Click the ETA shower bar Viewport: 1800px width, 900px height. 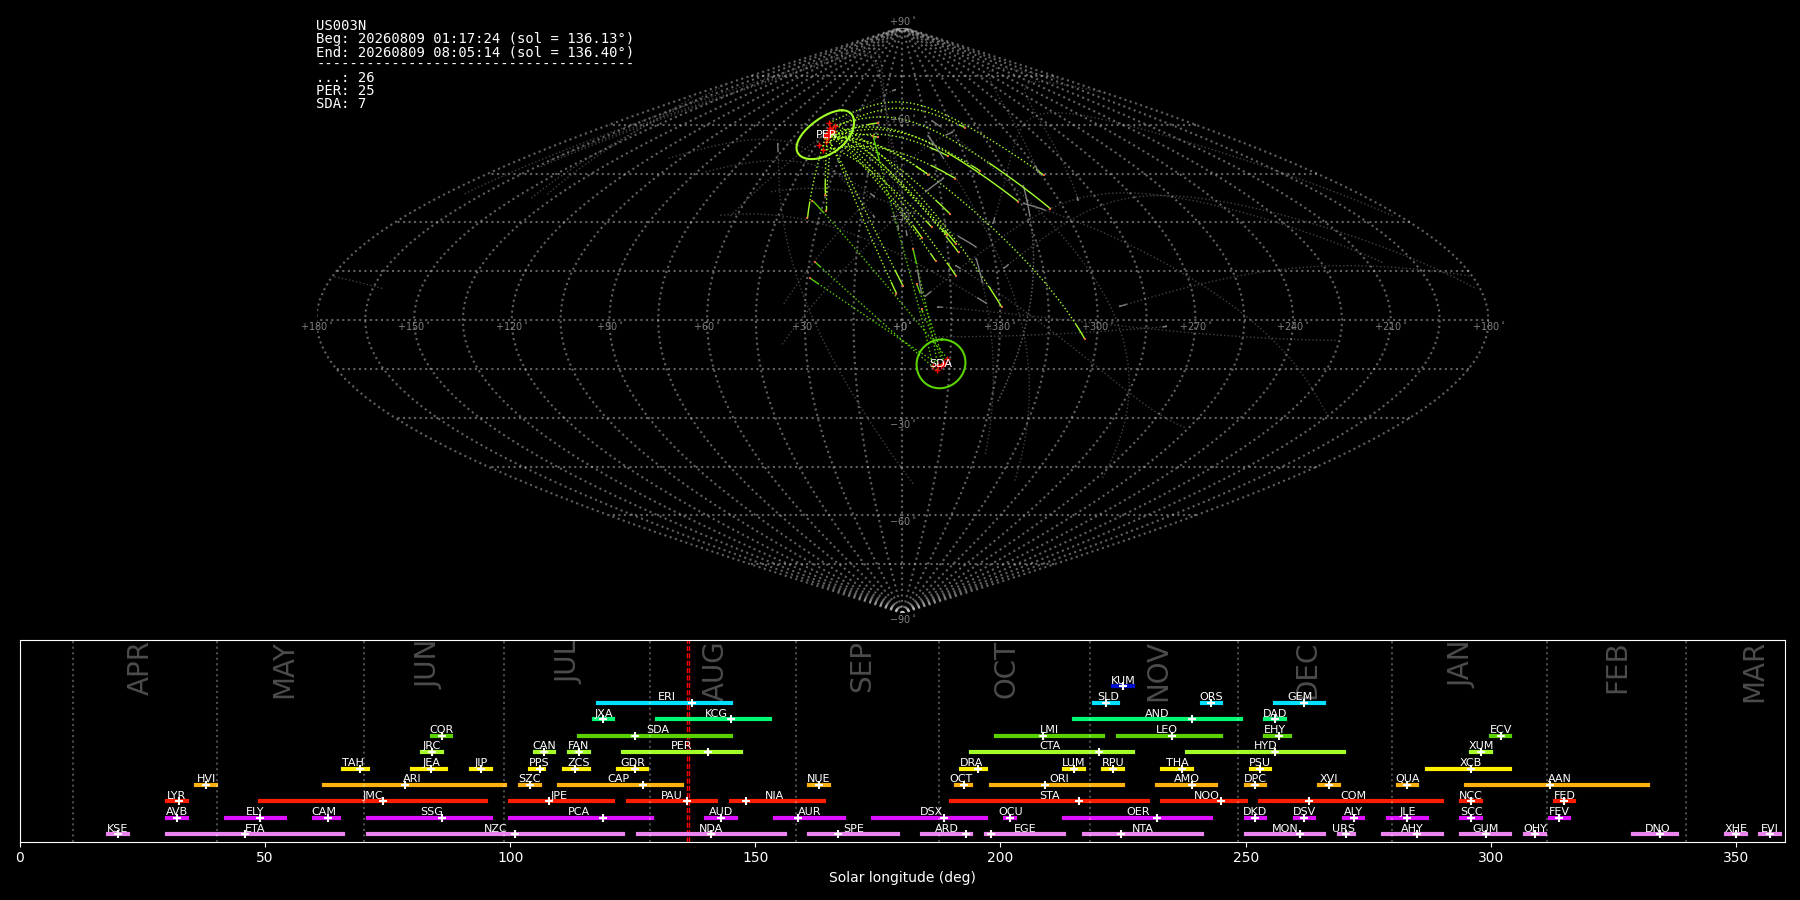[x=255, y=834]
